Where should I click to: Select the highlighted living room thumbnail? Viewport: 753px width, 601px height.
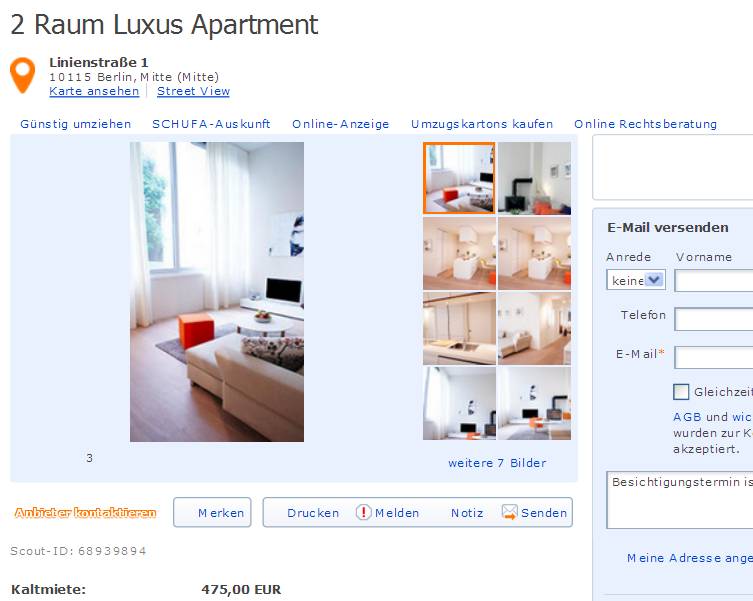459,178
